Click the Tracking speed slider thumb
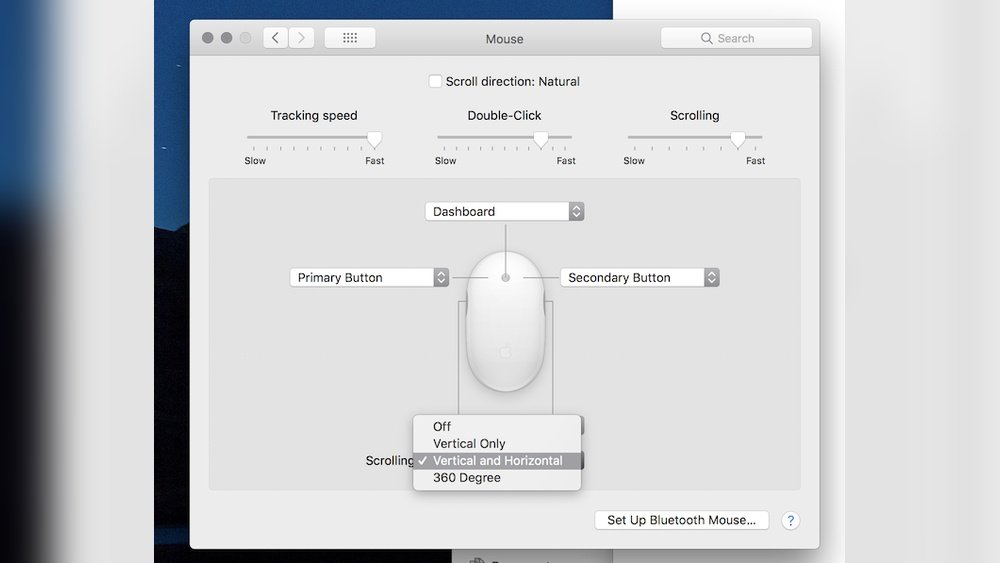Screen dimensions: 1000x563 [374, 139]
